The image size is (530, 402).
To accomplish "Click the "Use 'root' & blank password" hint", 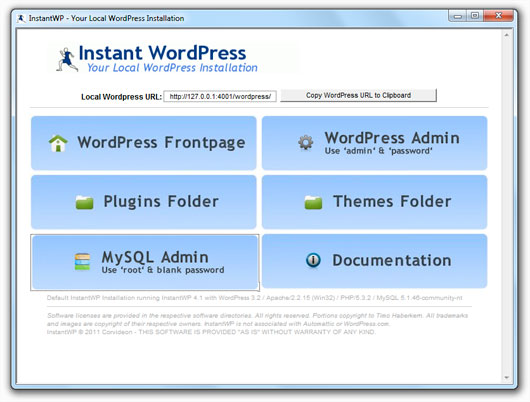I will (x=163, y=270).
